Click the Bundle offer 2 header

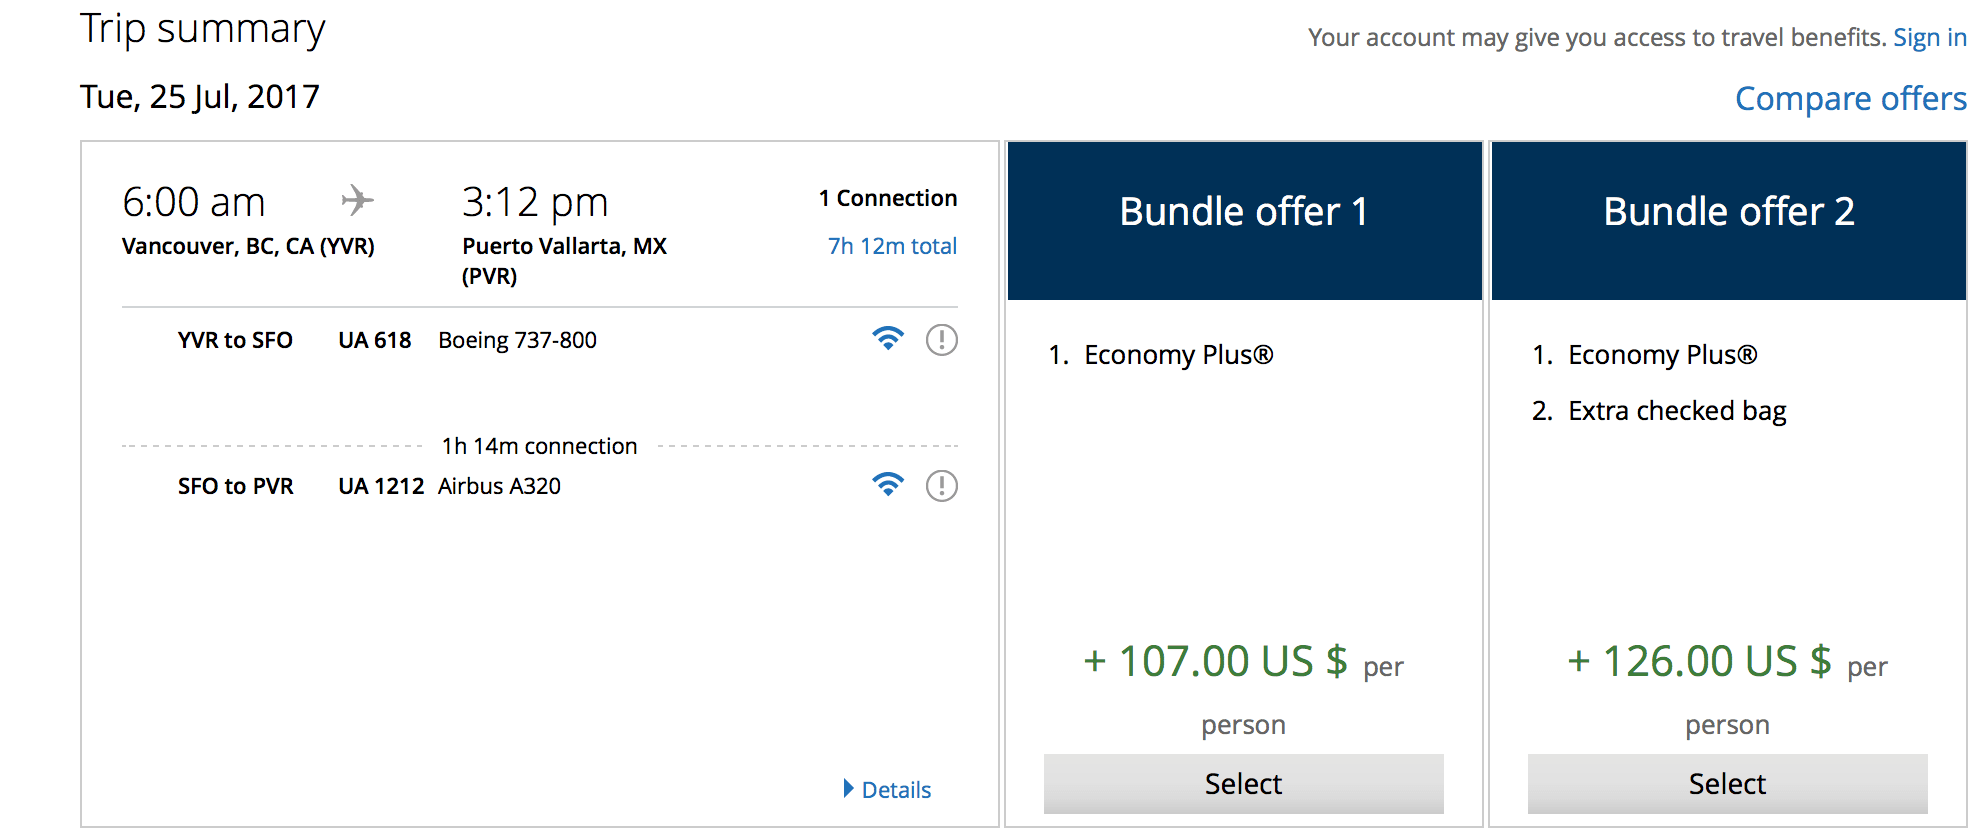point(1728,212)
